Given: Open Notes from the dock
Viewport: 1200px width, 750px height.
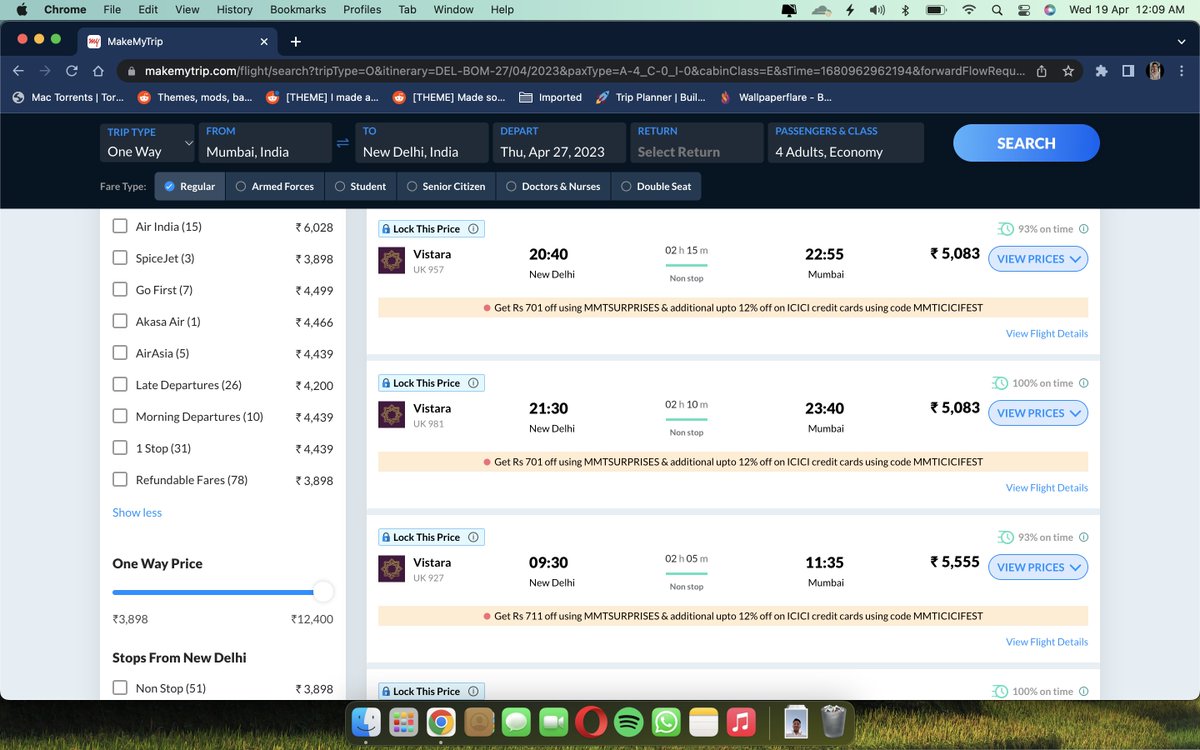Looking at the screenshot, I should coord(703,721).
